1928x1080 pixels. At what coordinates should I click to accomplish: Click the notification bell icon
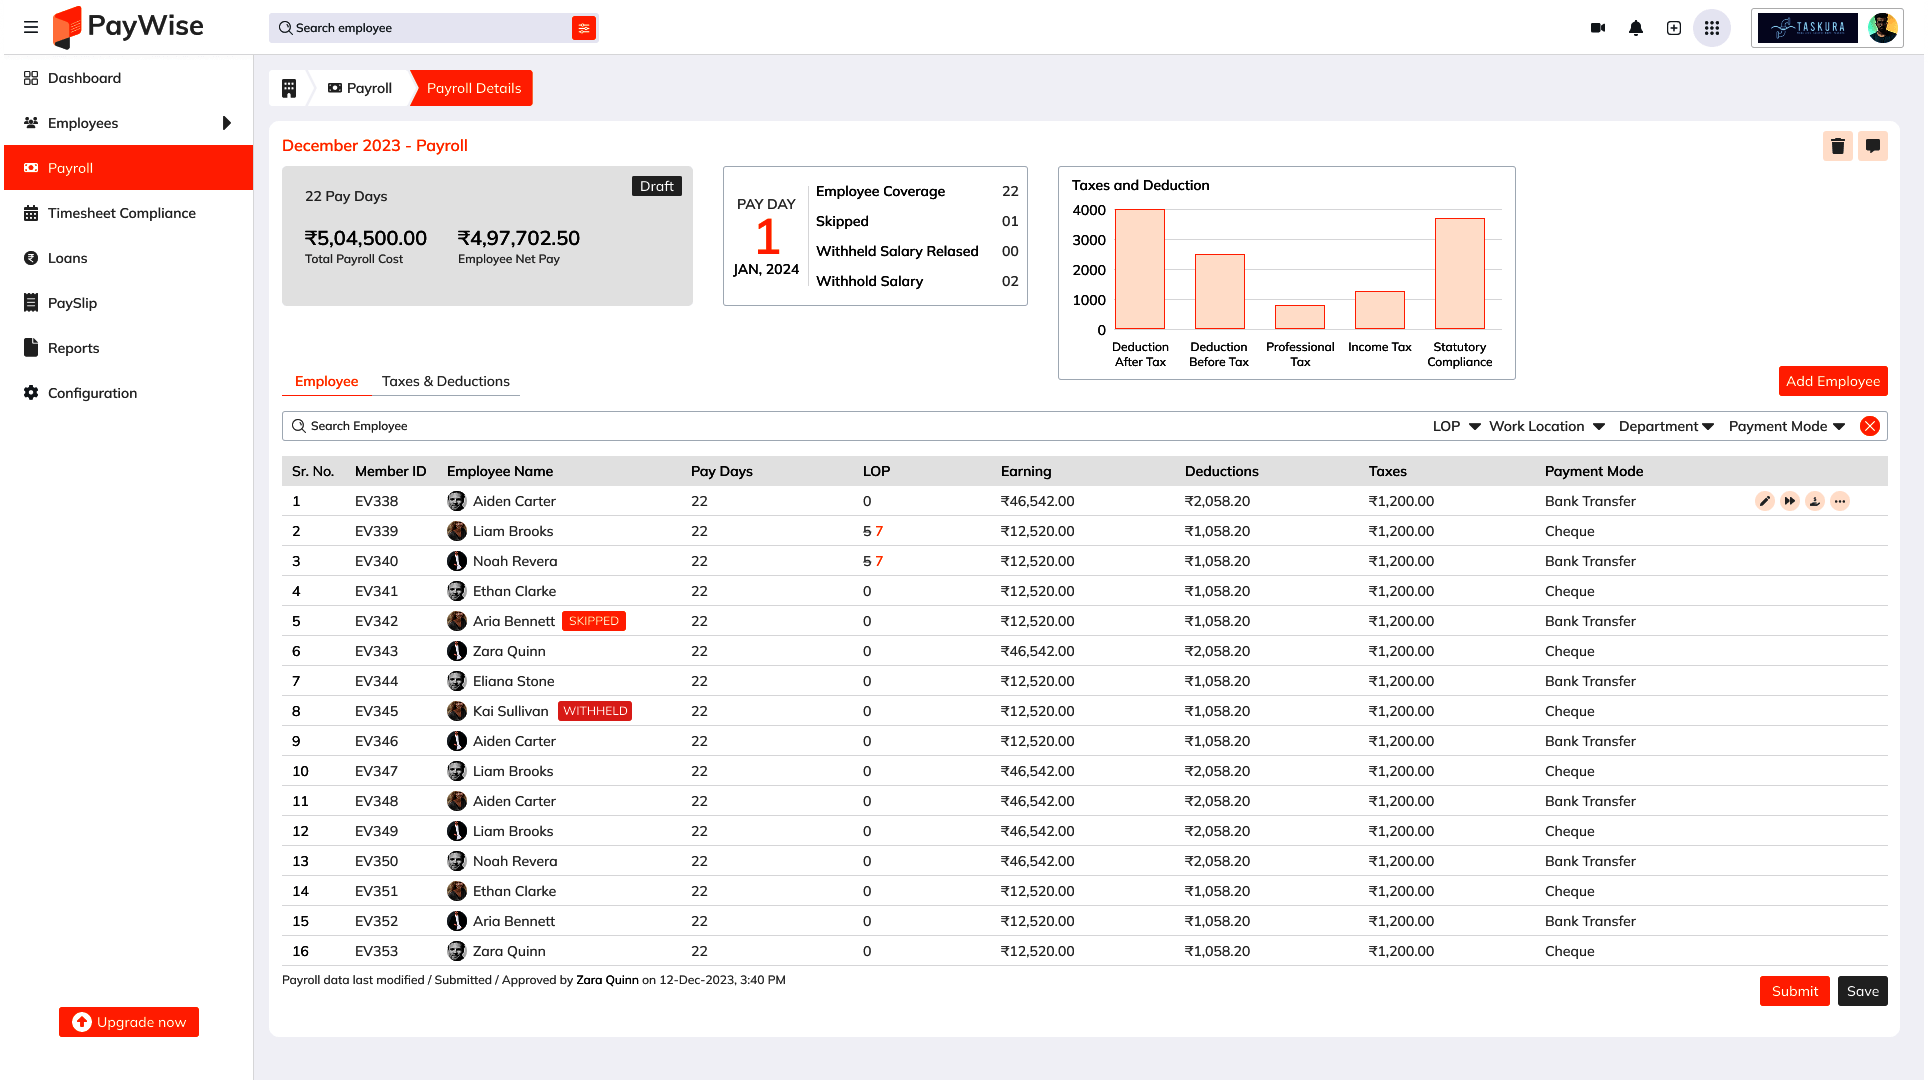[1636, 28]
